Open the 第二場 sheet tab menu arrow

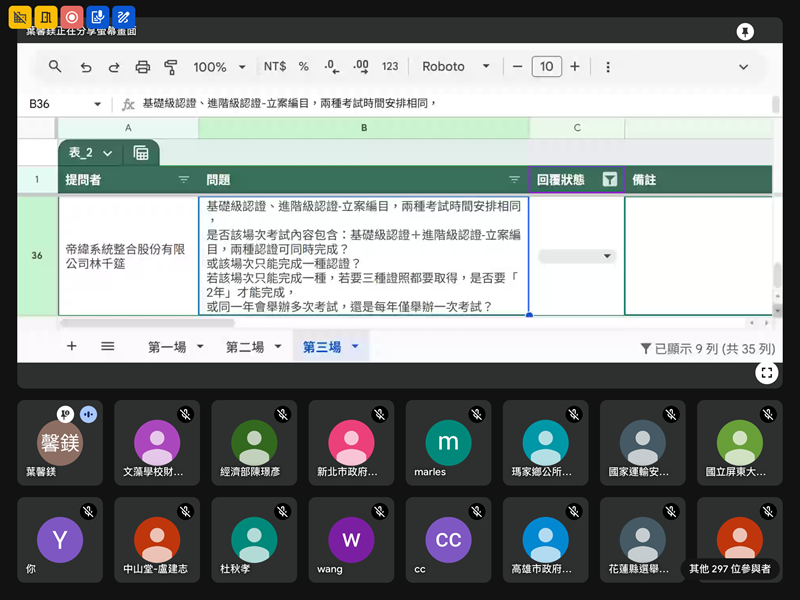[278, 346]
